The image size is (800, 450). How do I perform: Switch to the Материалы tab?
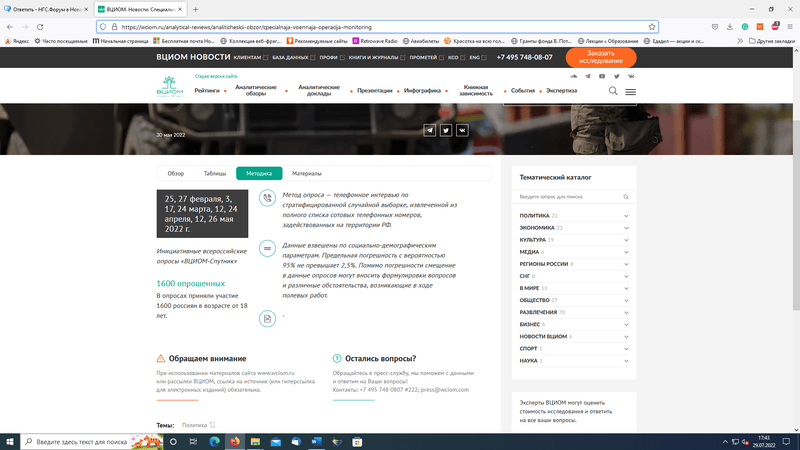coord(307,173)
